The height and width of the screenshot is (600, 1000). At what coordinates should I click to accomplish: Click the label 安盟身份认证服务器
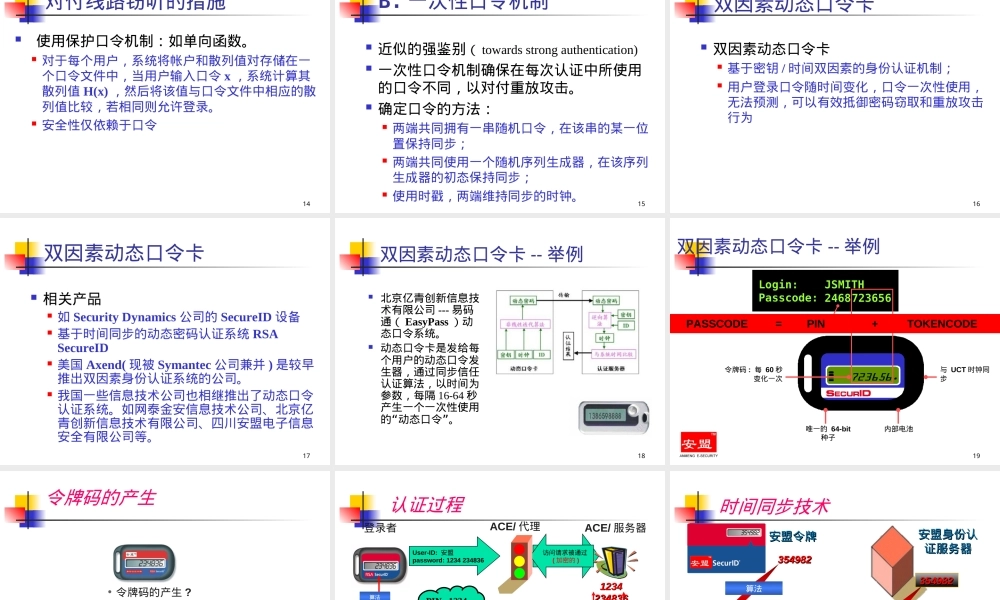click(948, 541)
